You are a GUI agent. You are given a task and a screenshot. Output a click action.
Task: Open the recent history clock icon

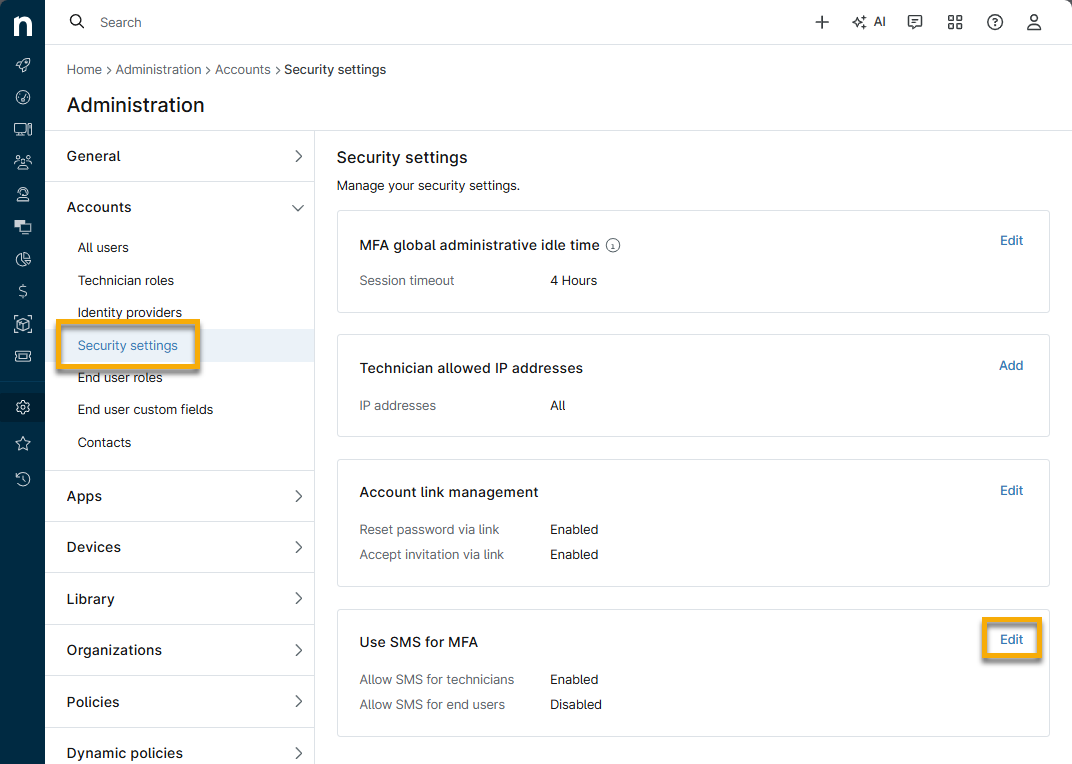(x=23, y=479)
